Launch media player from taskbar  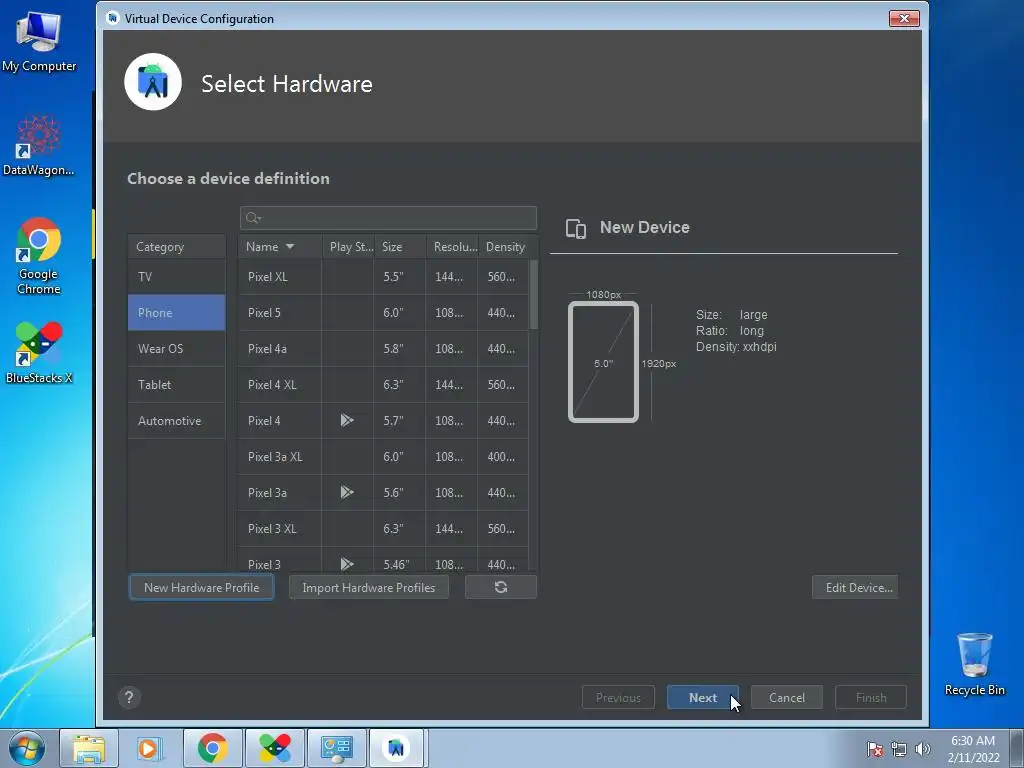point(150,748)
